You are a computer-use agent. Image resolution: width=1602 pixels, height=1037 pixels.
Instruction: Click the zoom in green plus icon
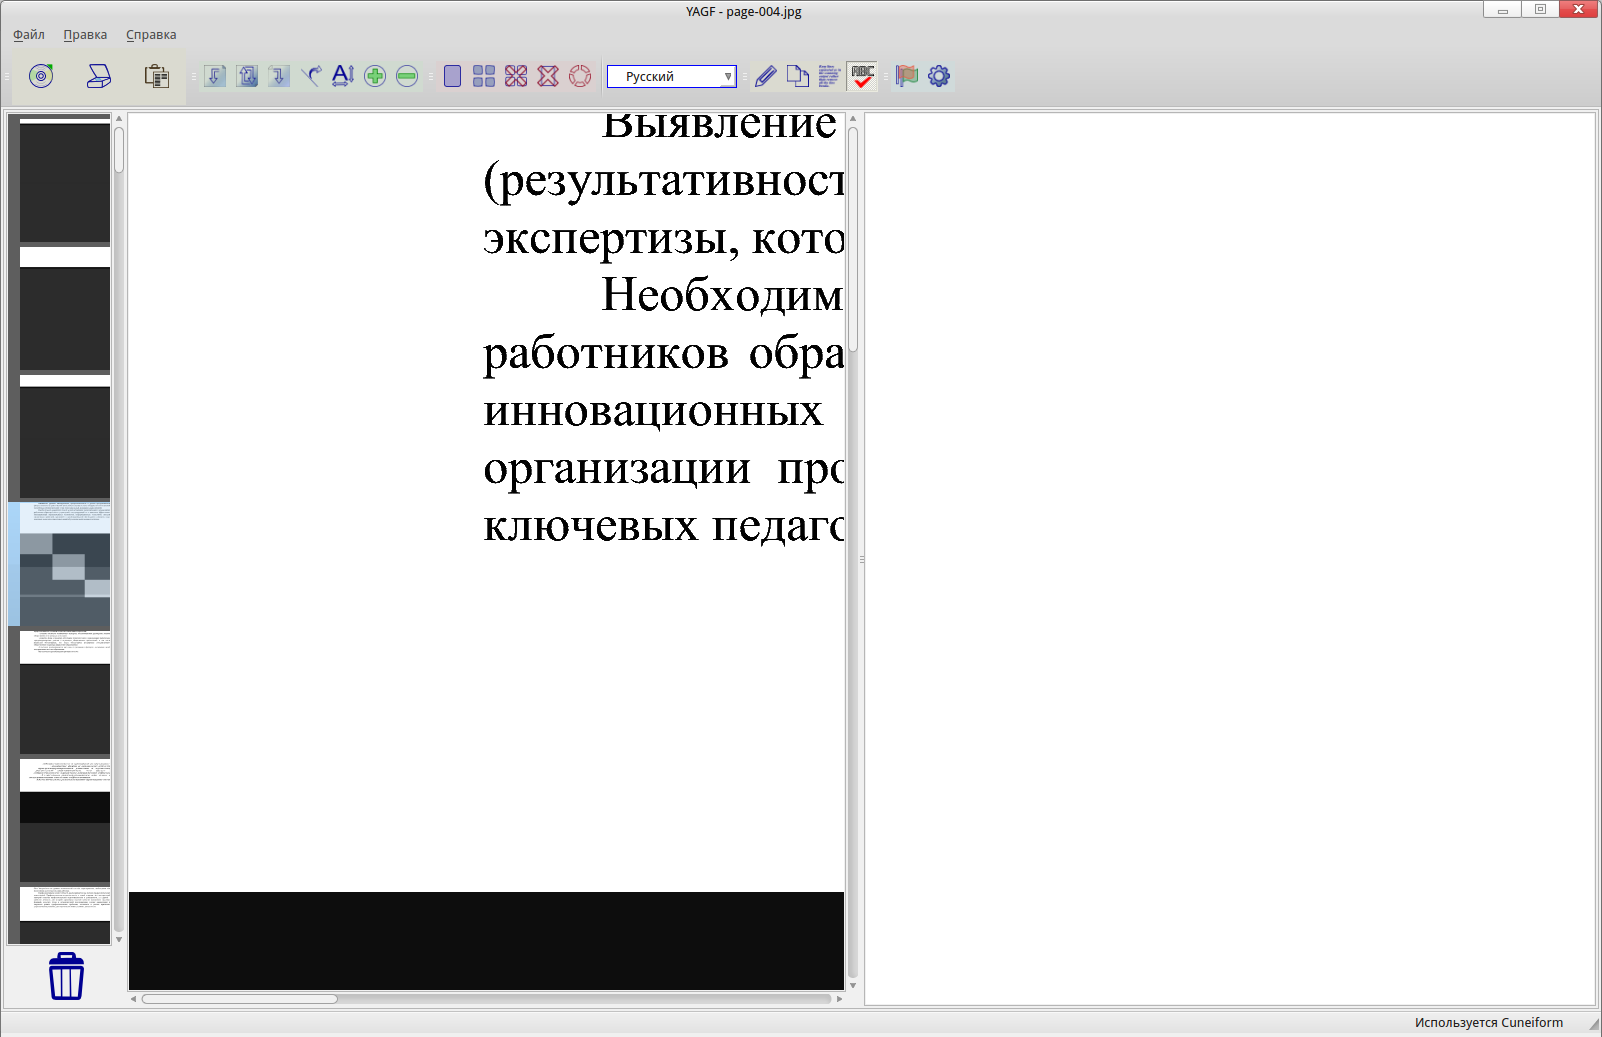click(375, 76)
